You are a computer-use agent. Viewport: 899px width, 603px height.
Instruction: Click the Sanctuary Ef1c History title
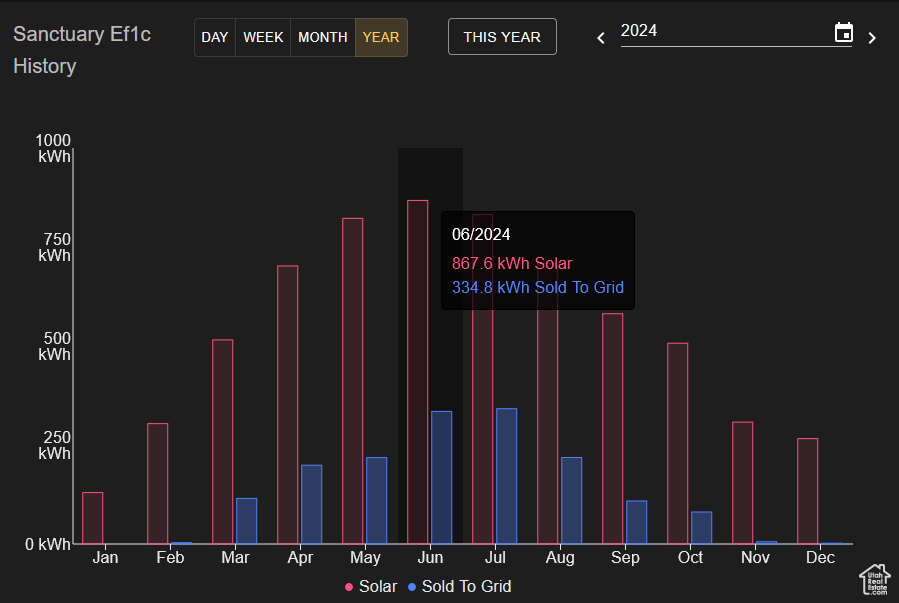click(x=82, y=50)
